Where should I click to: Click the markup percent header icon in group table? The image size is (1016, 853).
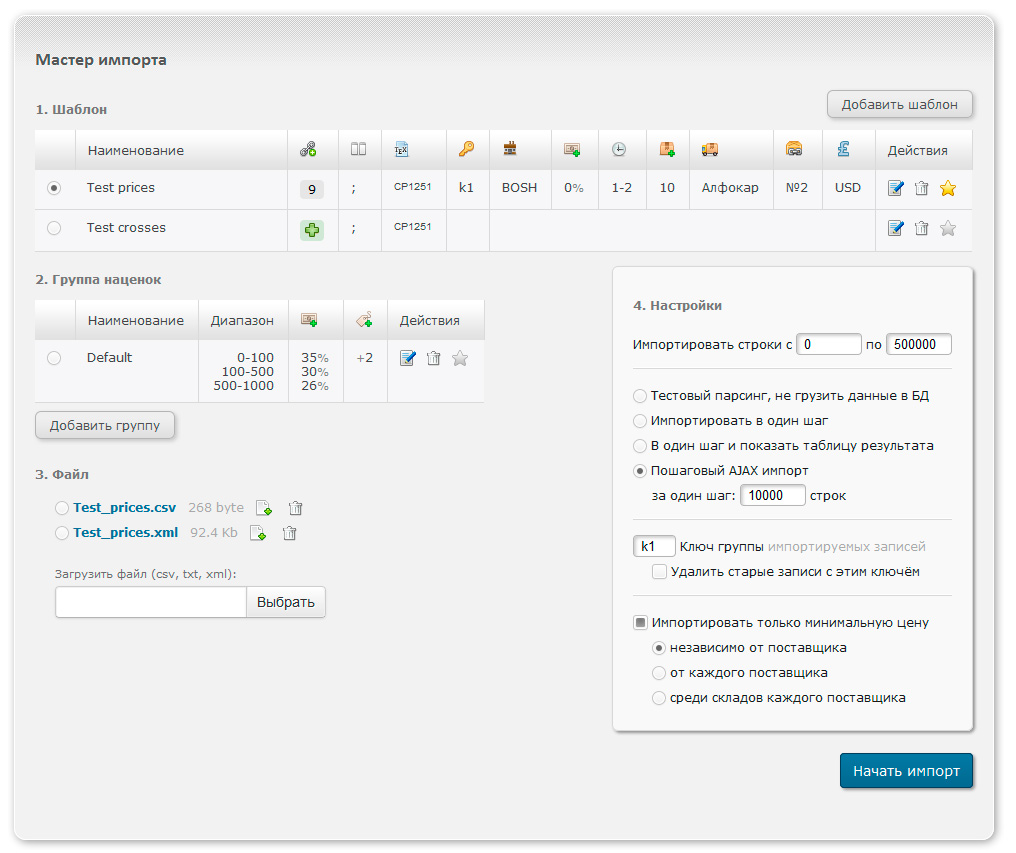click(309, 320)
